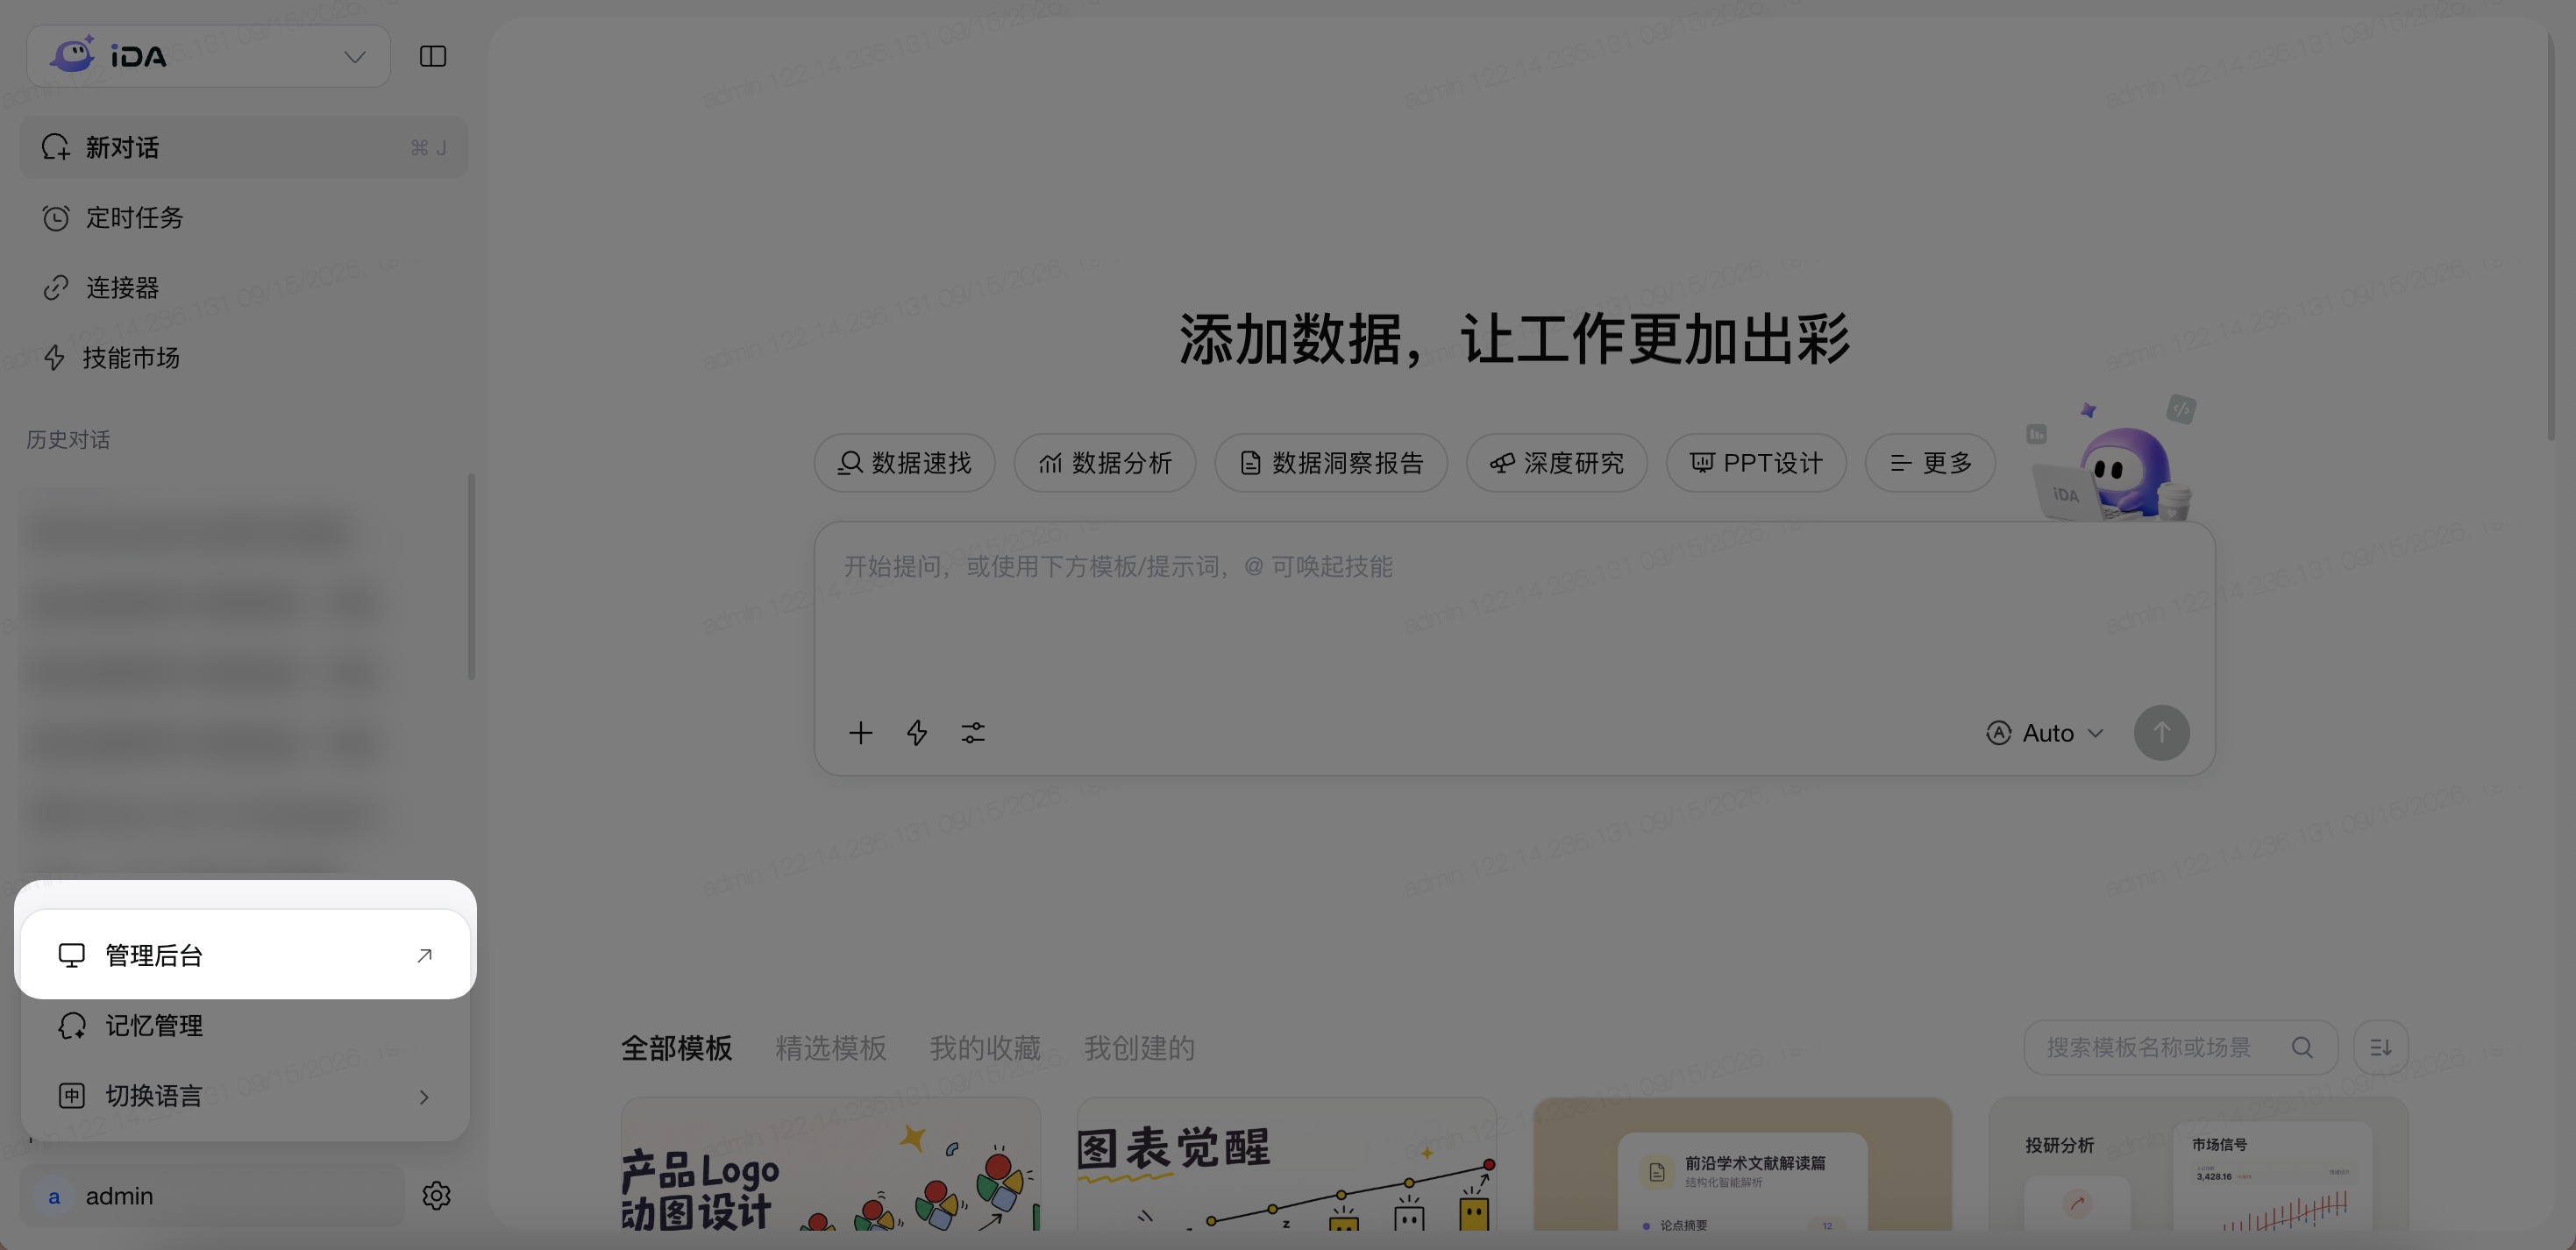
Task: Select PPT设计 quick action chip
Action: click(x=1756, y=463)
